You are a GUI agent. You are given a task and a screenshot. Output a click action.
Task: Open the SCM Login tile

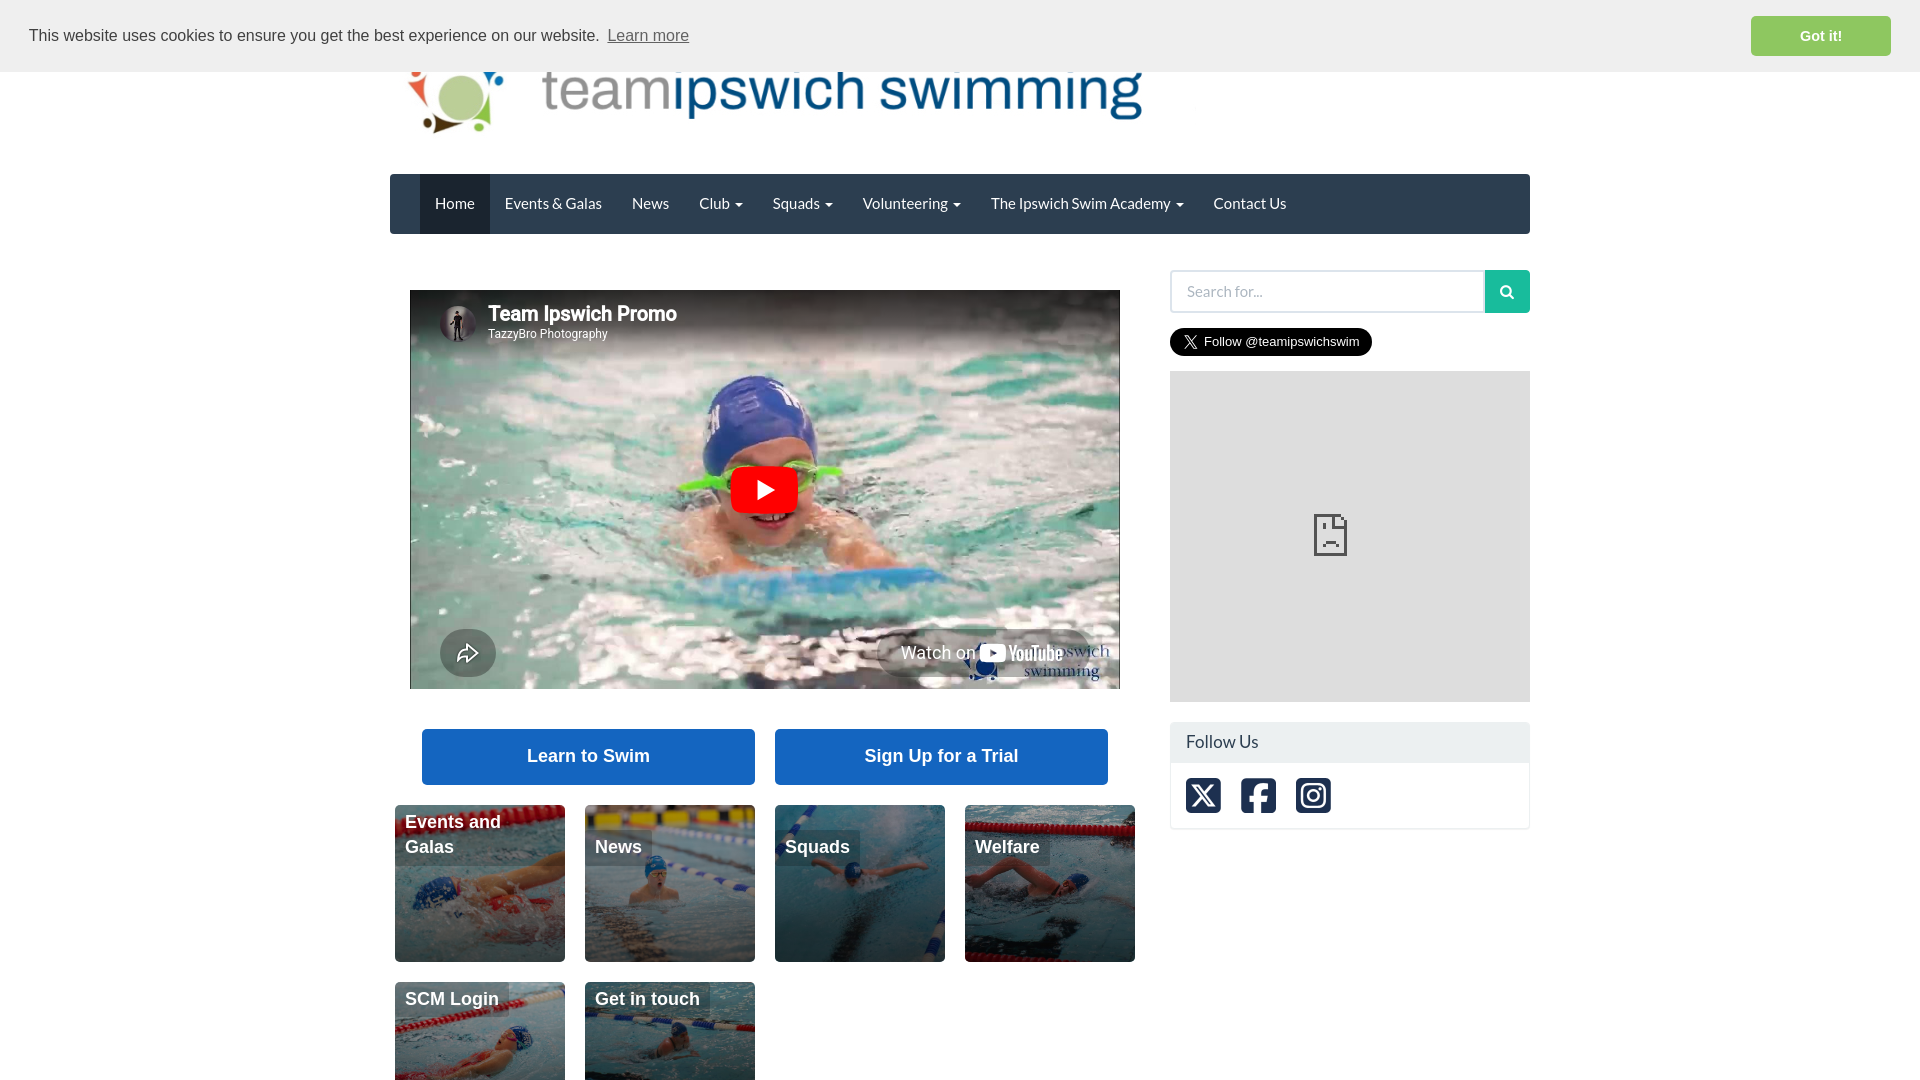click(x=480, y=1031)
